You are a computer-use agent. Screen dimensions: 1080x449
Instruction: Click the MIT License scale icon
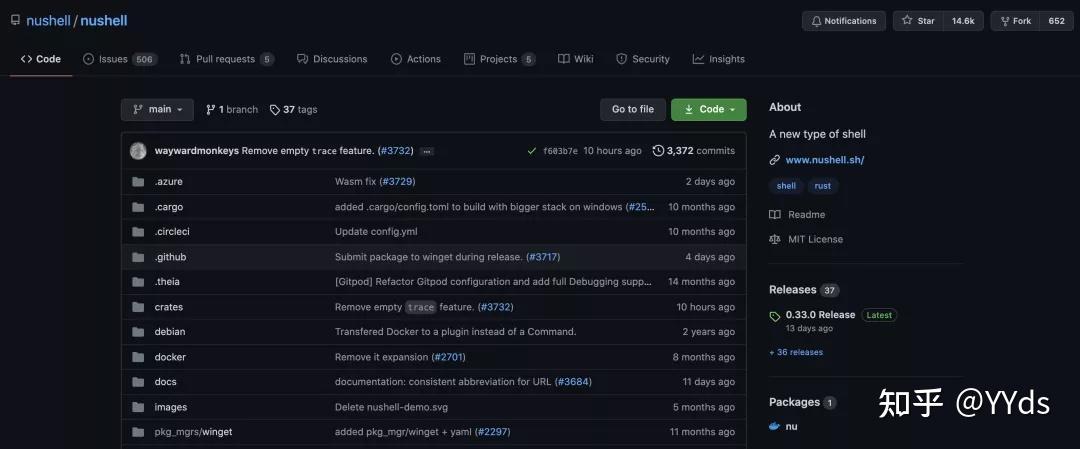(774, 239)
